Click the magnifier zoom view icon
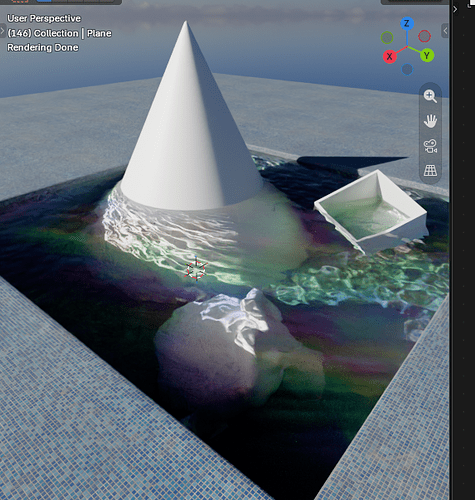 (x=430, y=96)
